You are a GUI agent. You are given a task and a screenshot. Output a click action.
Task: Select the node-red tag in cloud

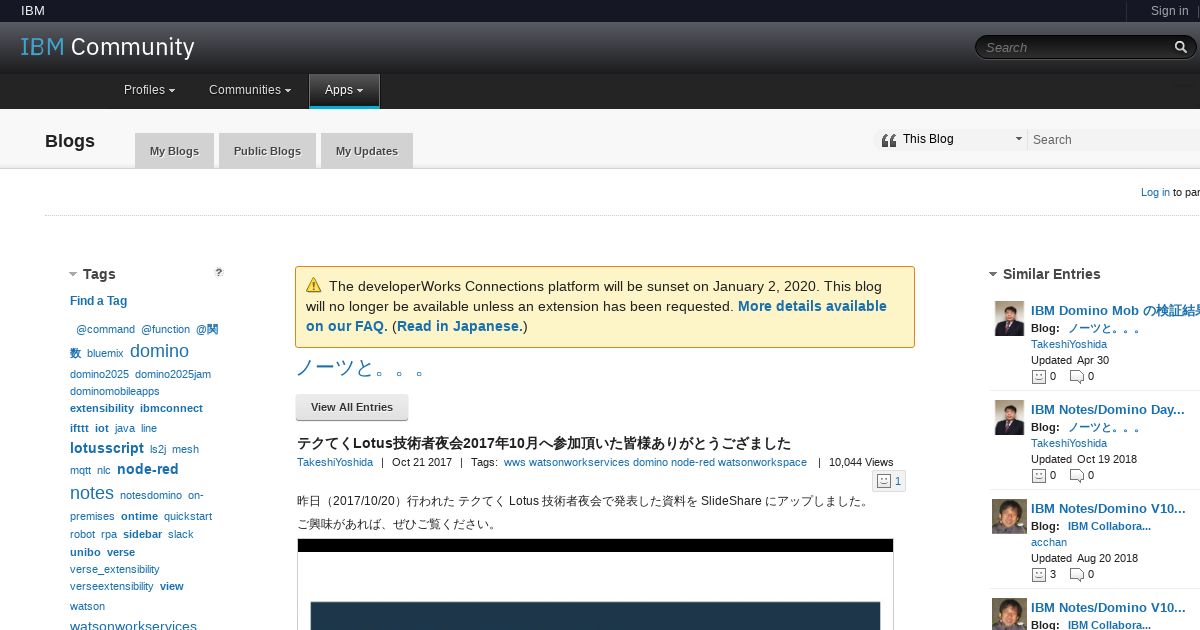[148, 469]
